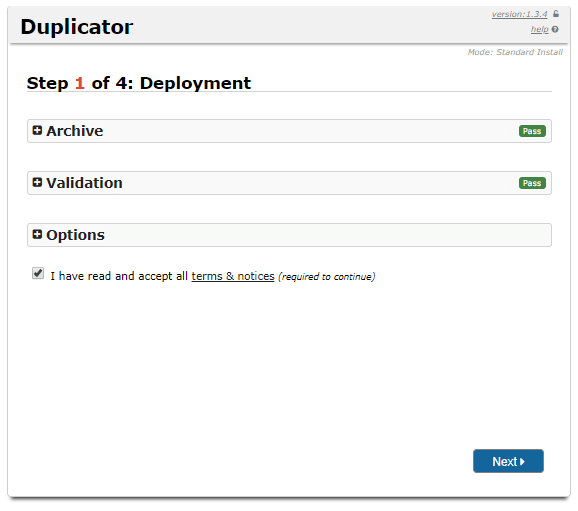578x511 pixels.
Task: Click the Options section title text
Action: (76, 235)
